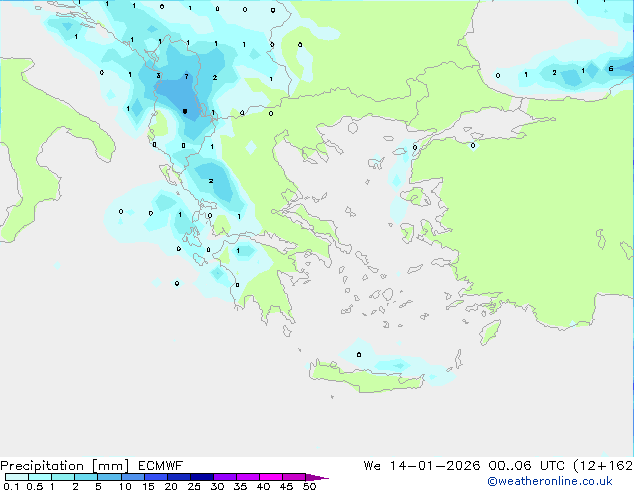This screenshot has height=490, width=634.
Task: Click the 'Precipitation' title word
Action: pos(42,466)
